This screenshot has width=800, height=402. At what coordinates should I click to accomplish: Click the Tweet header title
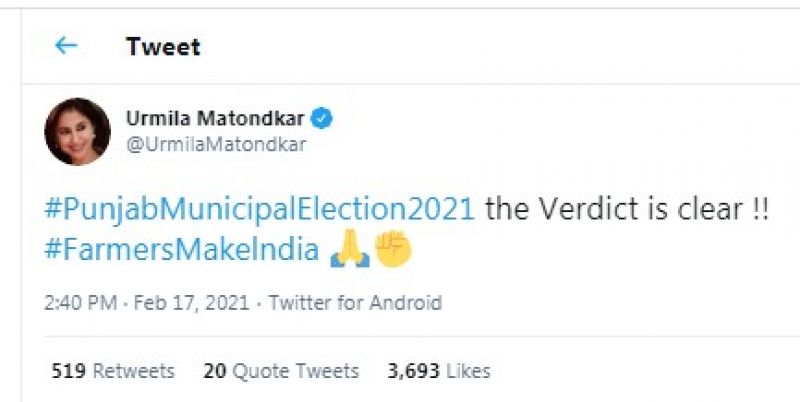(x=163, y=46)
